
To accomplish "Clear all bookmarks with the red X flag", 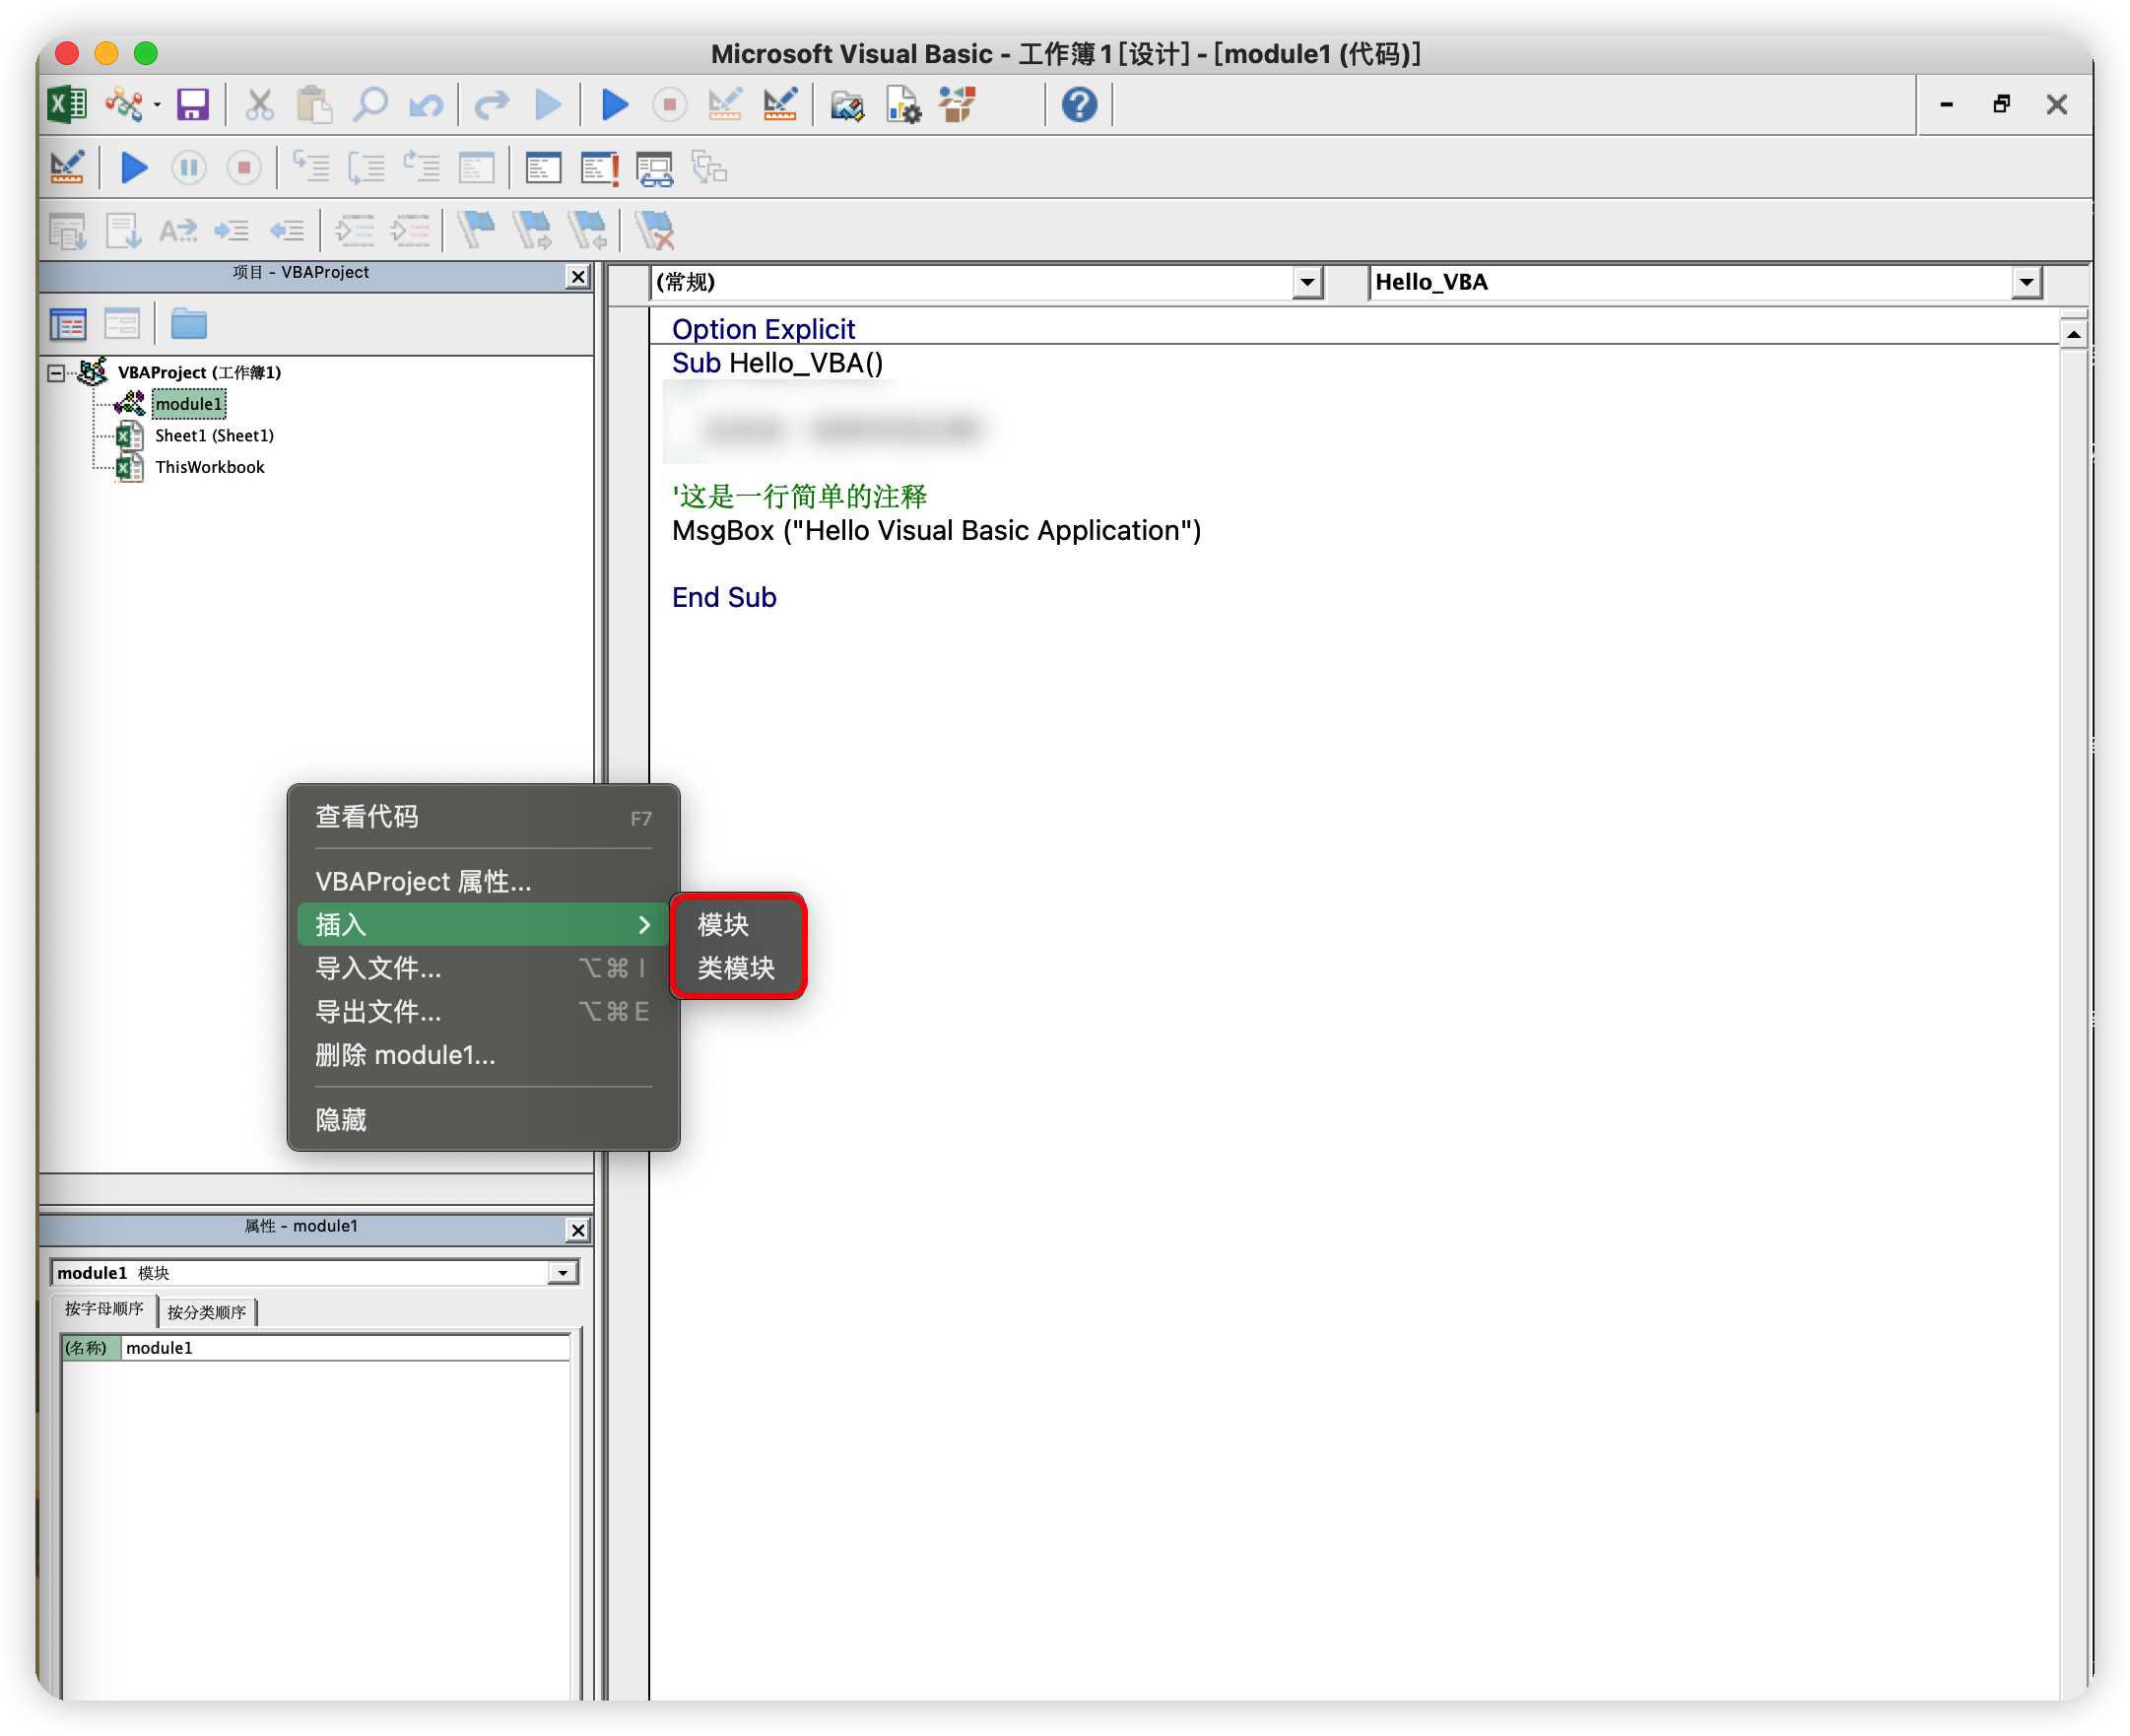I will click(655, 231).
